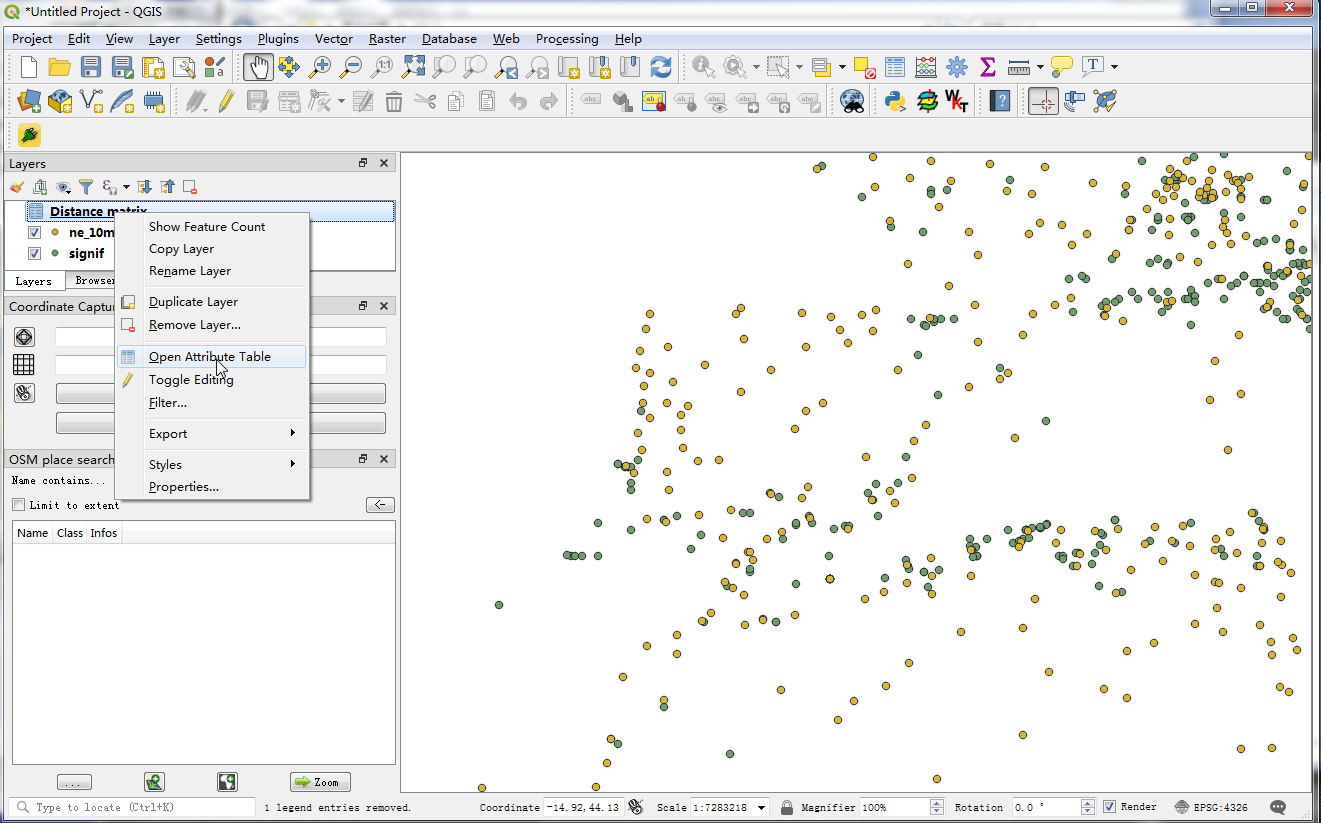Viewport: 1321px width, 823px height.
Task: Switch to the Layers tab
Action: 34,281
